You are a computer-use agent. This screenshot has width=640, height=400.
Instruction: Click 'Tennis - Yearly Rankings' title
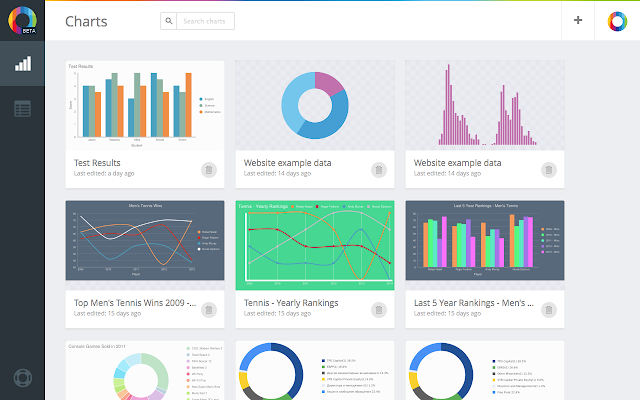[x=291, y=303]
